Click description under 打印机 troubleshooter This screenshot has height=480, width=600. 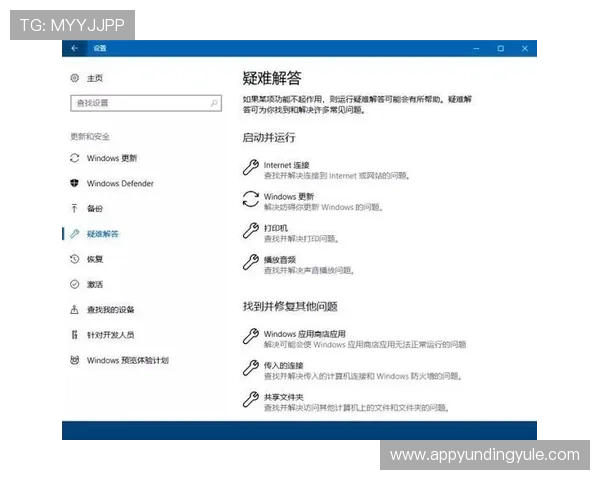pyautogui.click(x=301, y=239)
